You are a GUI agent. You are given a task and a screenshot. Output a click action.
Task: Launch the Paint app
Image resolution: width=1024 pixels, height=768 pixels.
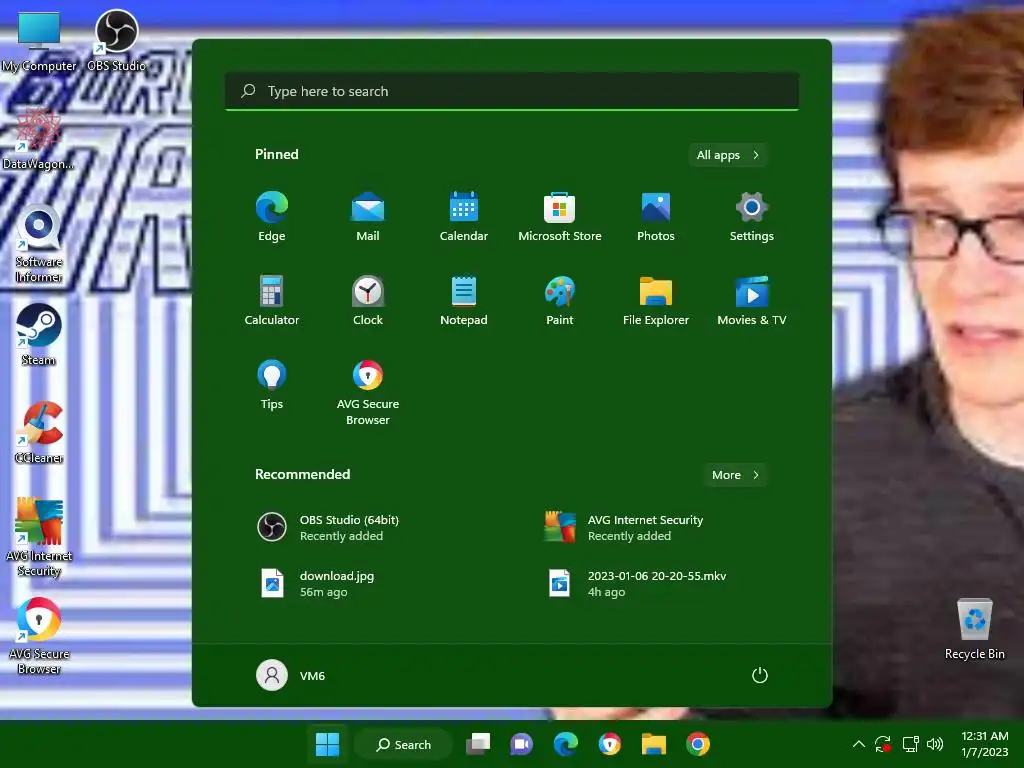point(560,300)
